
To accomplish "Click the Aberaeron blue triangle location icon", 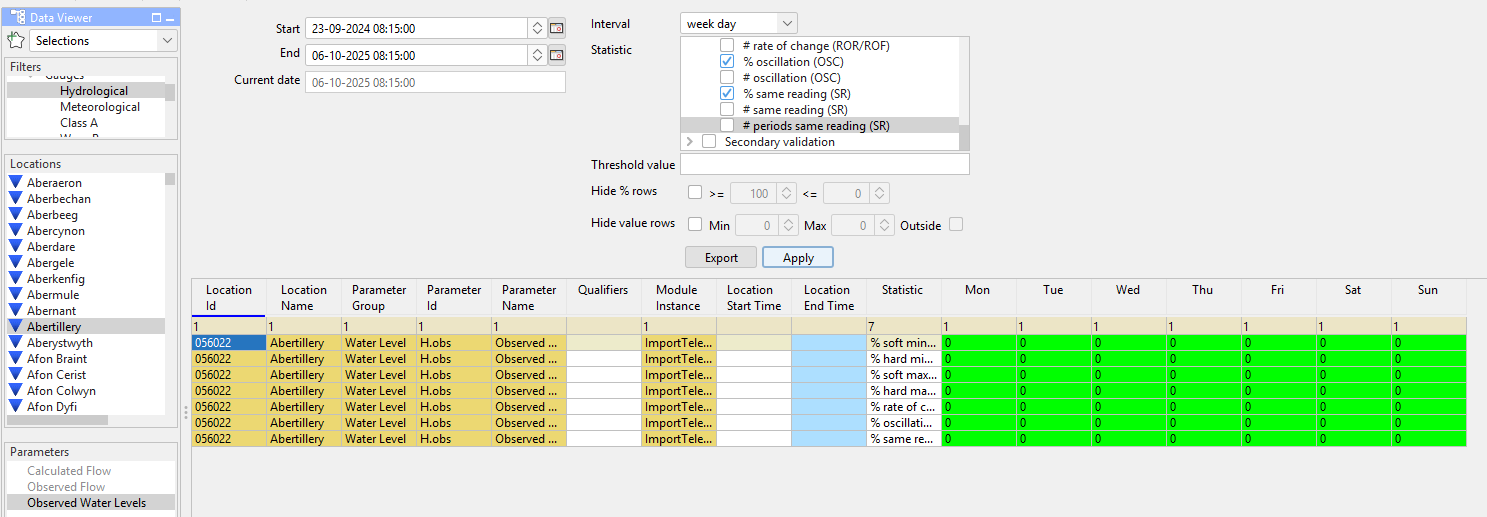I will [15, 183].
